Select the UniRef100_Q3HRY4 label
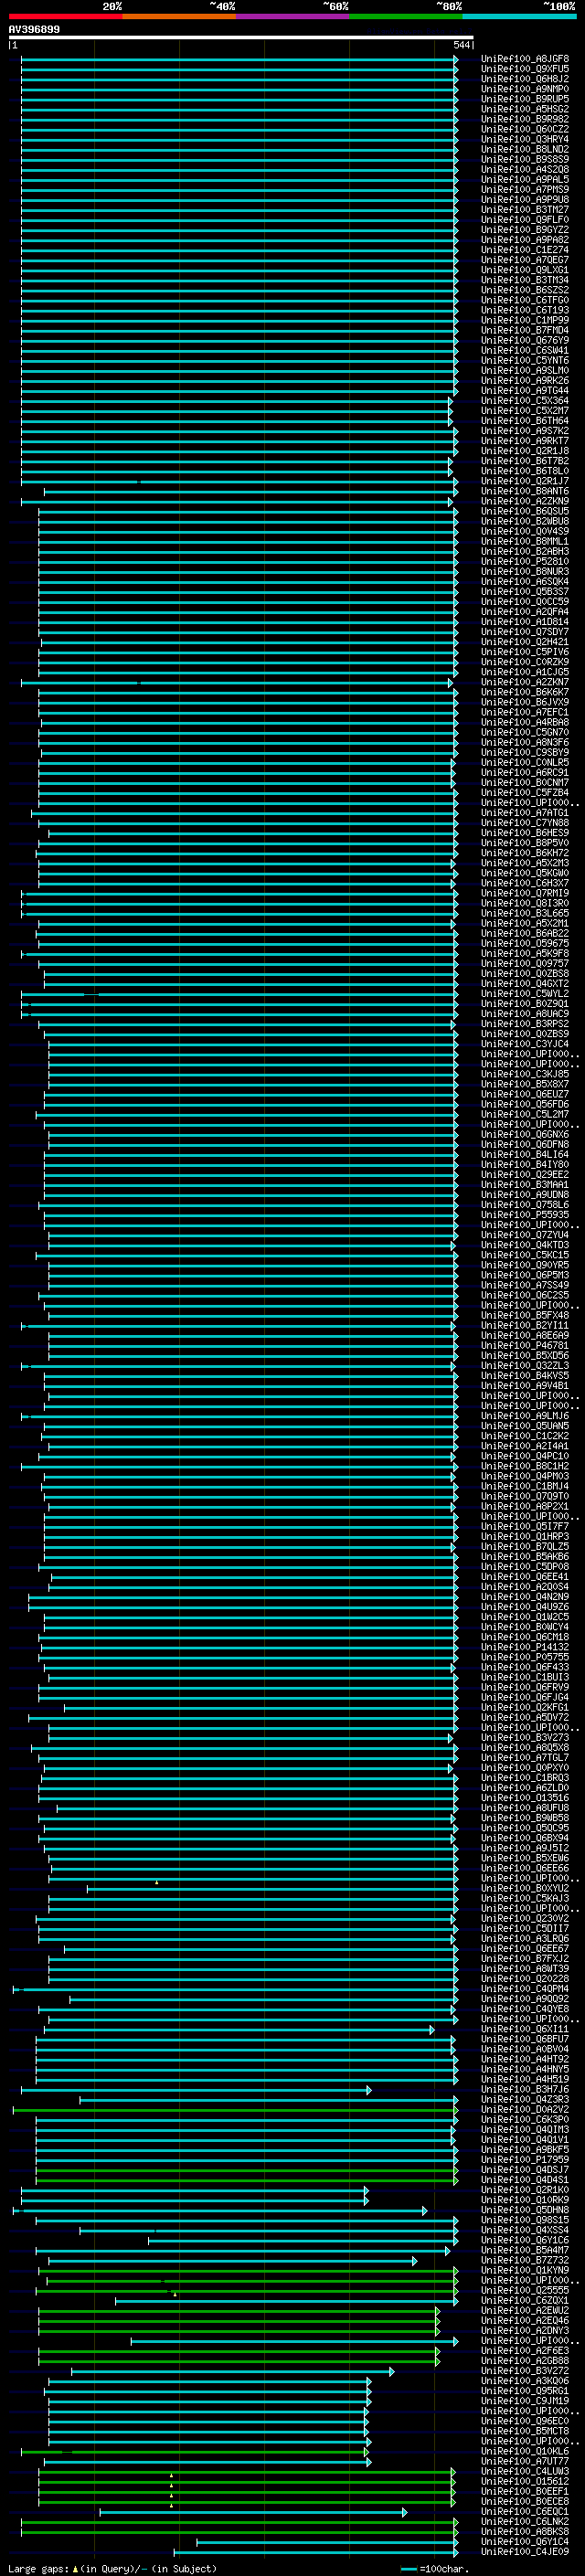585x2576 pixels. (x=525, y=139)
